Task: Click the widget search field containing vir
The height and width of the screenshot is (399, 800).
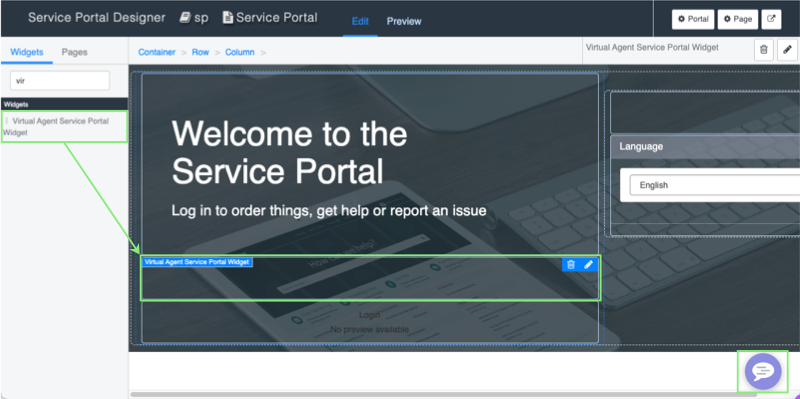Action: (x=60, y=81)
